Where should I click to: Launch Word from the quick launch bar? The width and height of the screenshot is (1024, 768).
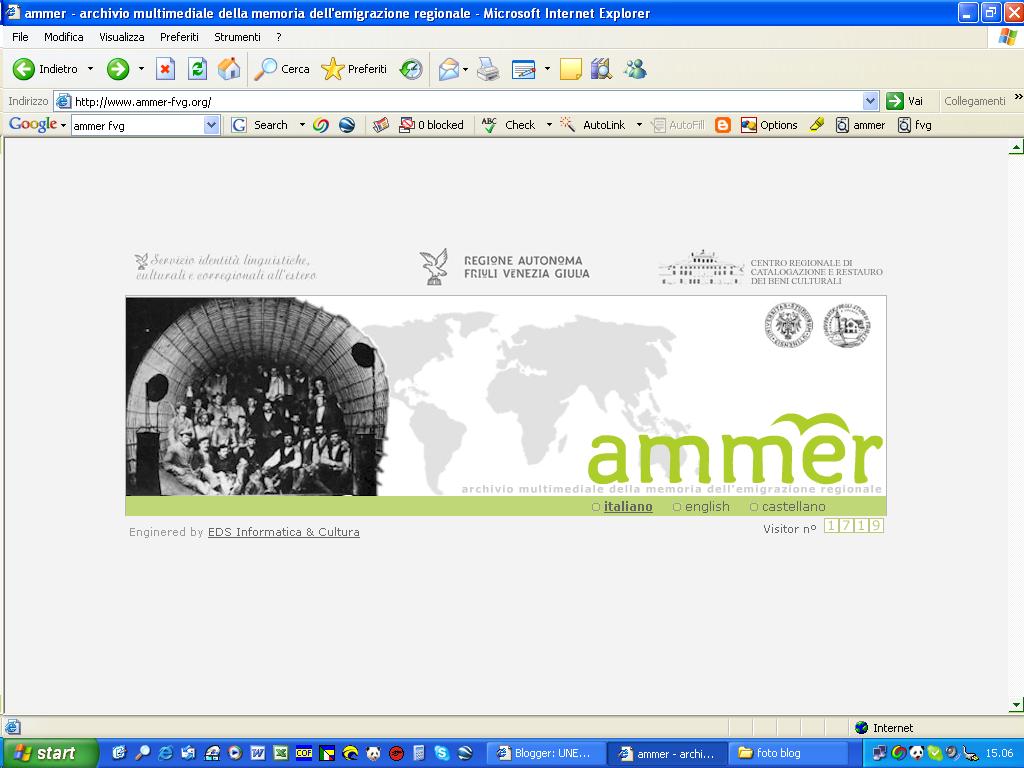pos(257,753)
